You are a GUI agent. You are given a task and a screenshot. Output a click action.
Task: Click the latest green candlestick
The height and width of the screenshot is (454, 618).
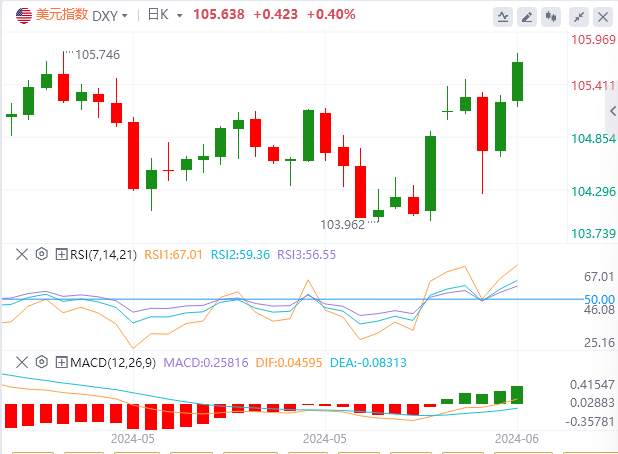(x=517, y=81)
